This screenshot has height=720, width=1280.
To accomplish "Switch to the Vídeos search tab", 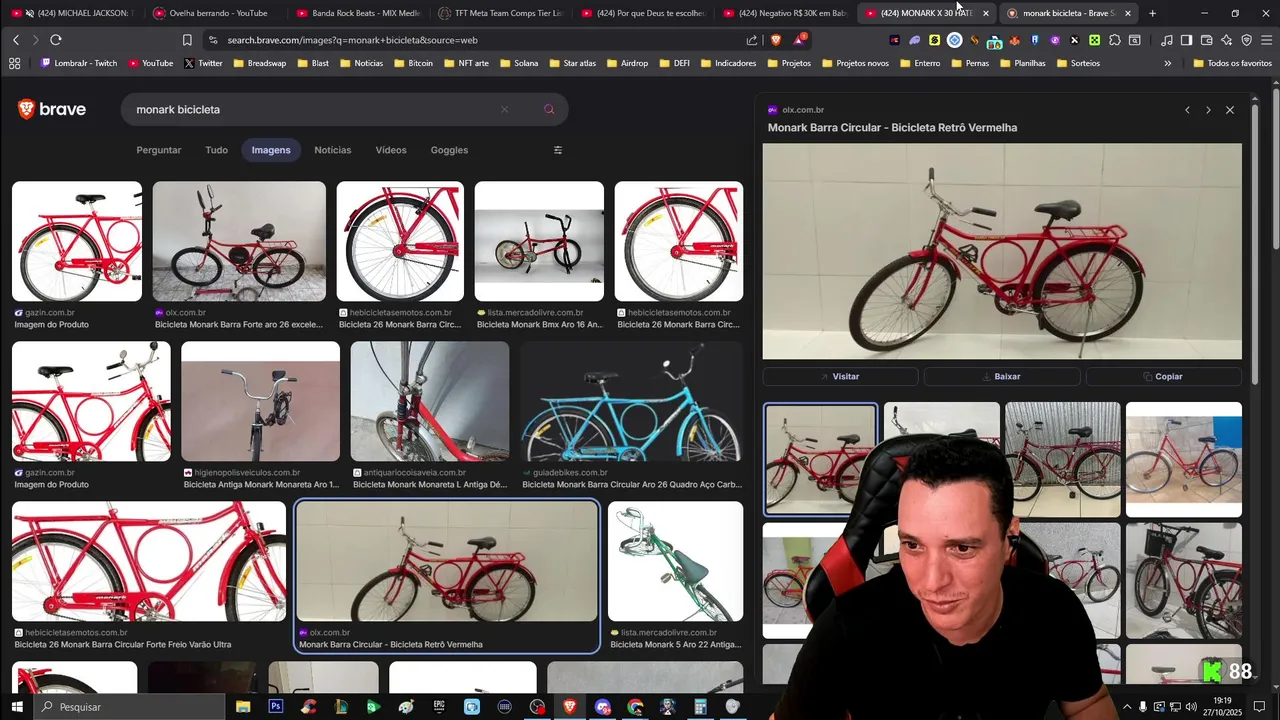I will (x=391, y=150).
